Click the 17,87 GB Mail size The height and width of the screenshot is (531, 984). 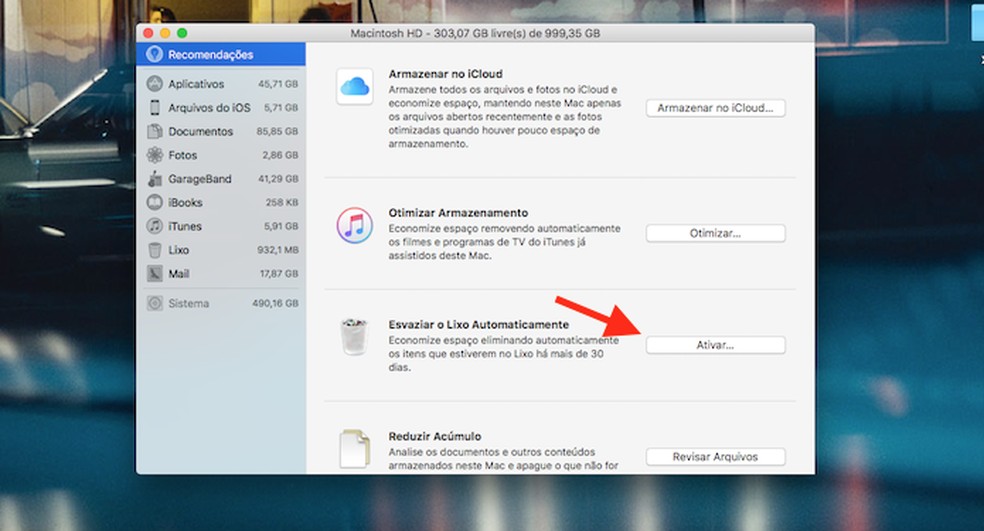pos(279,274)
